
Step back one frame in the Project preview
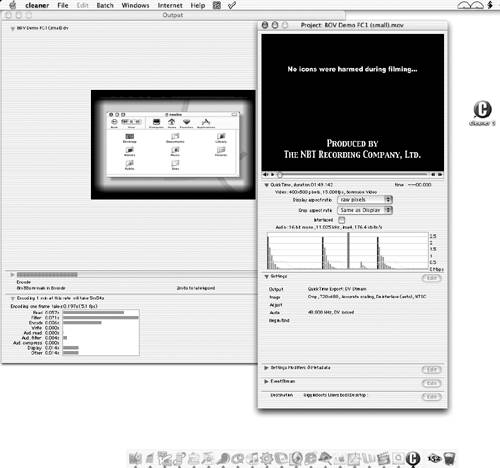[433, 174]
